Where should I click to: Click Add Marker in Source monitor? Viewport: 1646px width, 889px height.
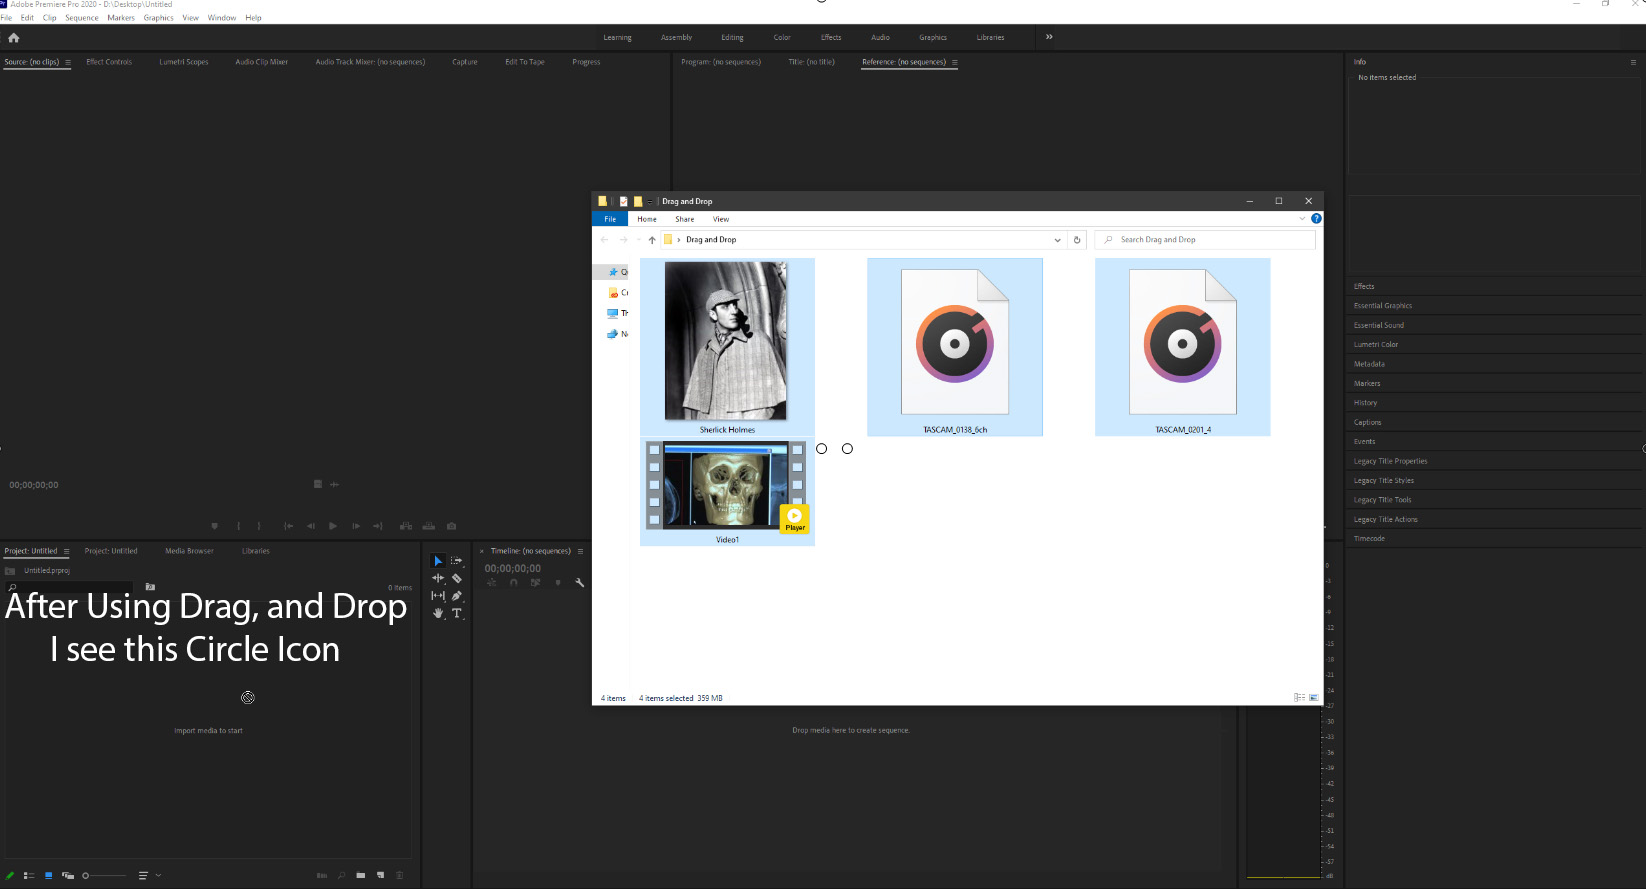(x=214, y=526)
